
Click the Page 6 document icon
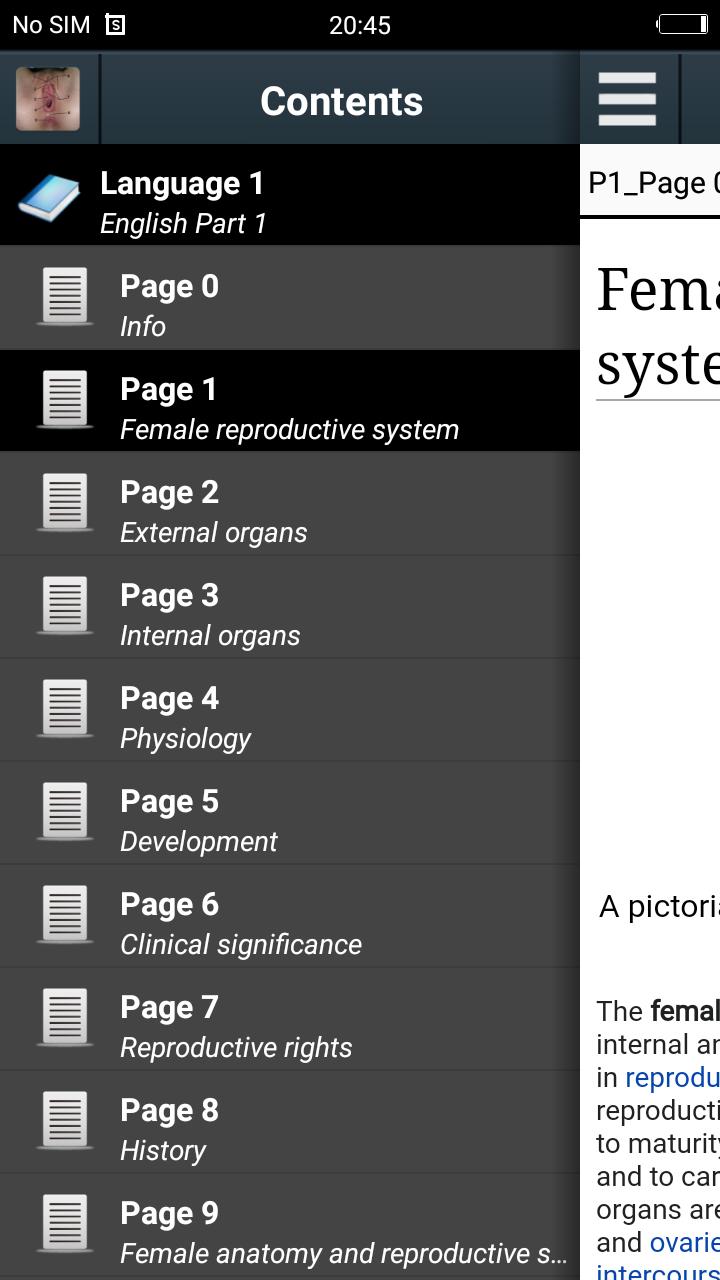65,915
